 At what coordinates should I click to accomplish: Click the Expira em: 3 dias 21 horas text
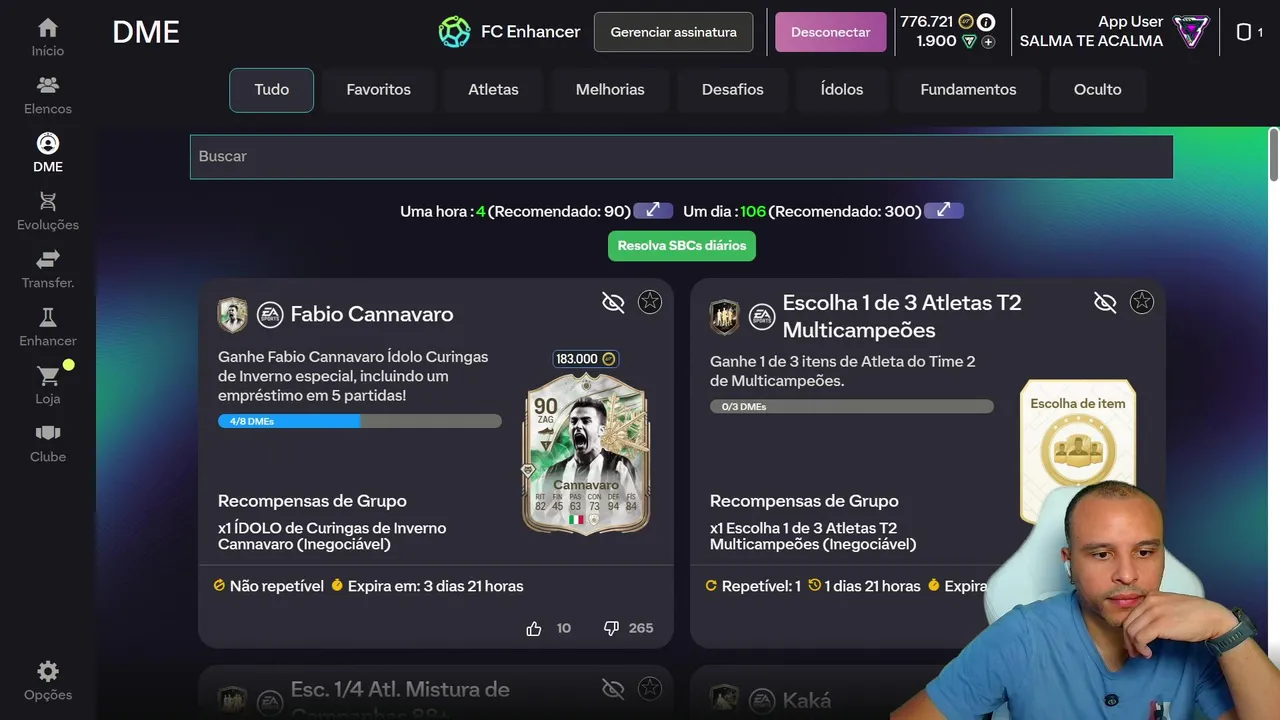click(435, 586)
